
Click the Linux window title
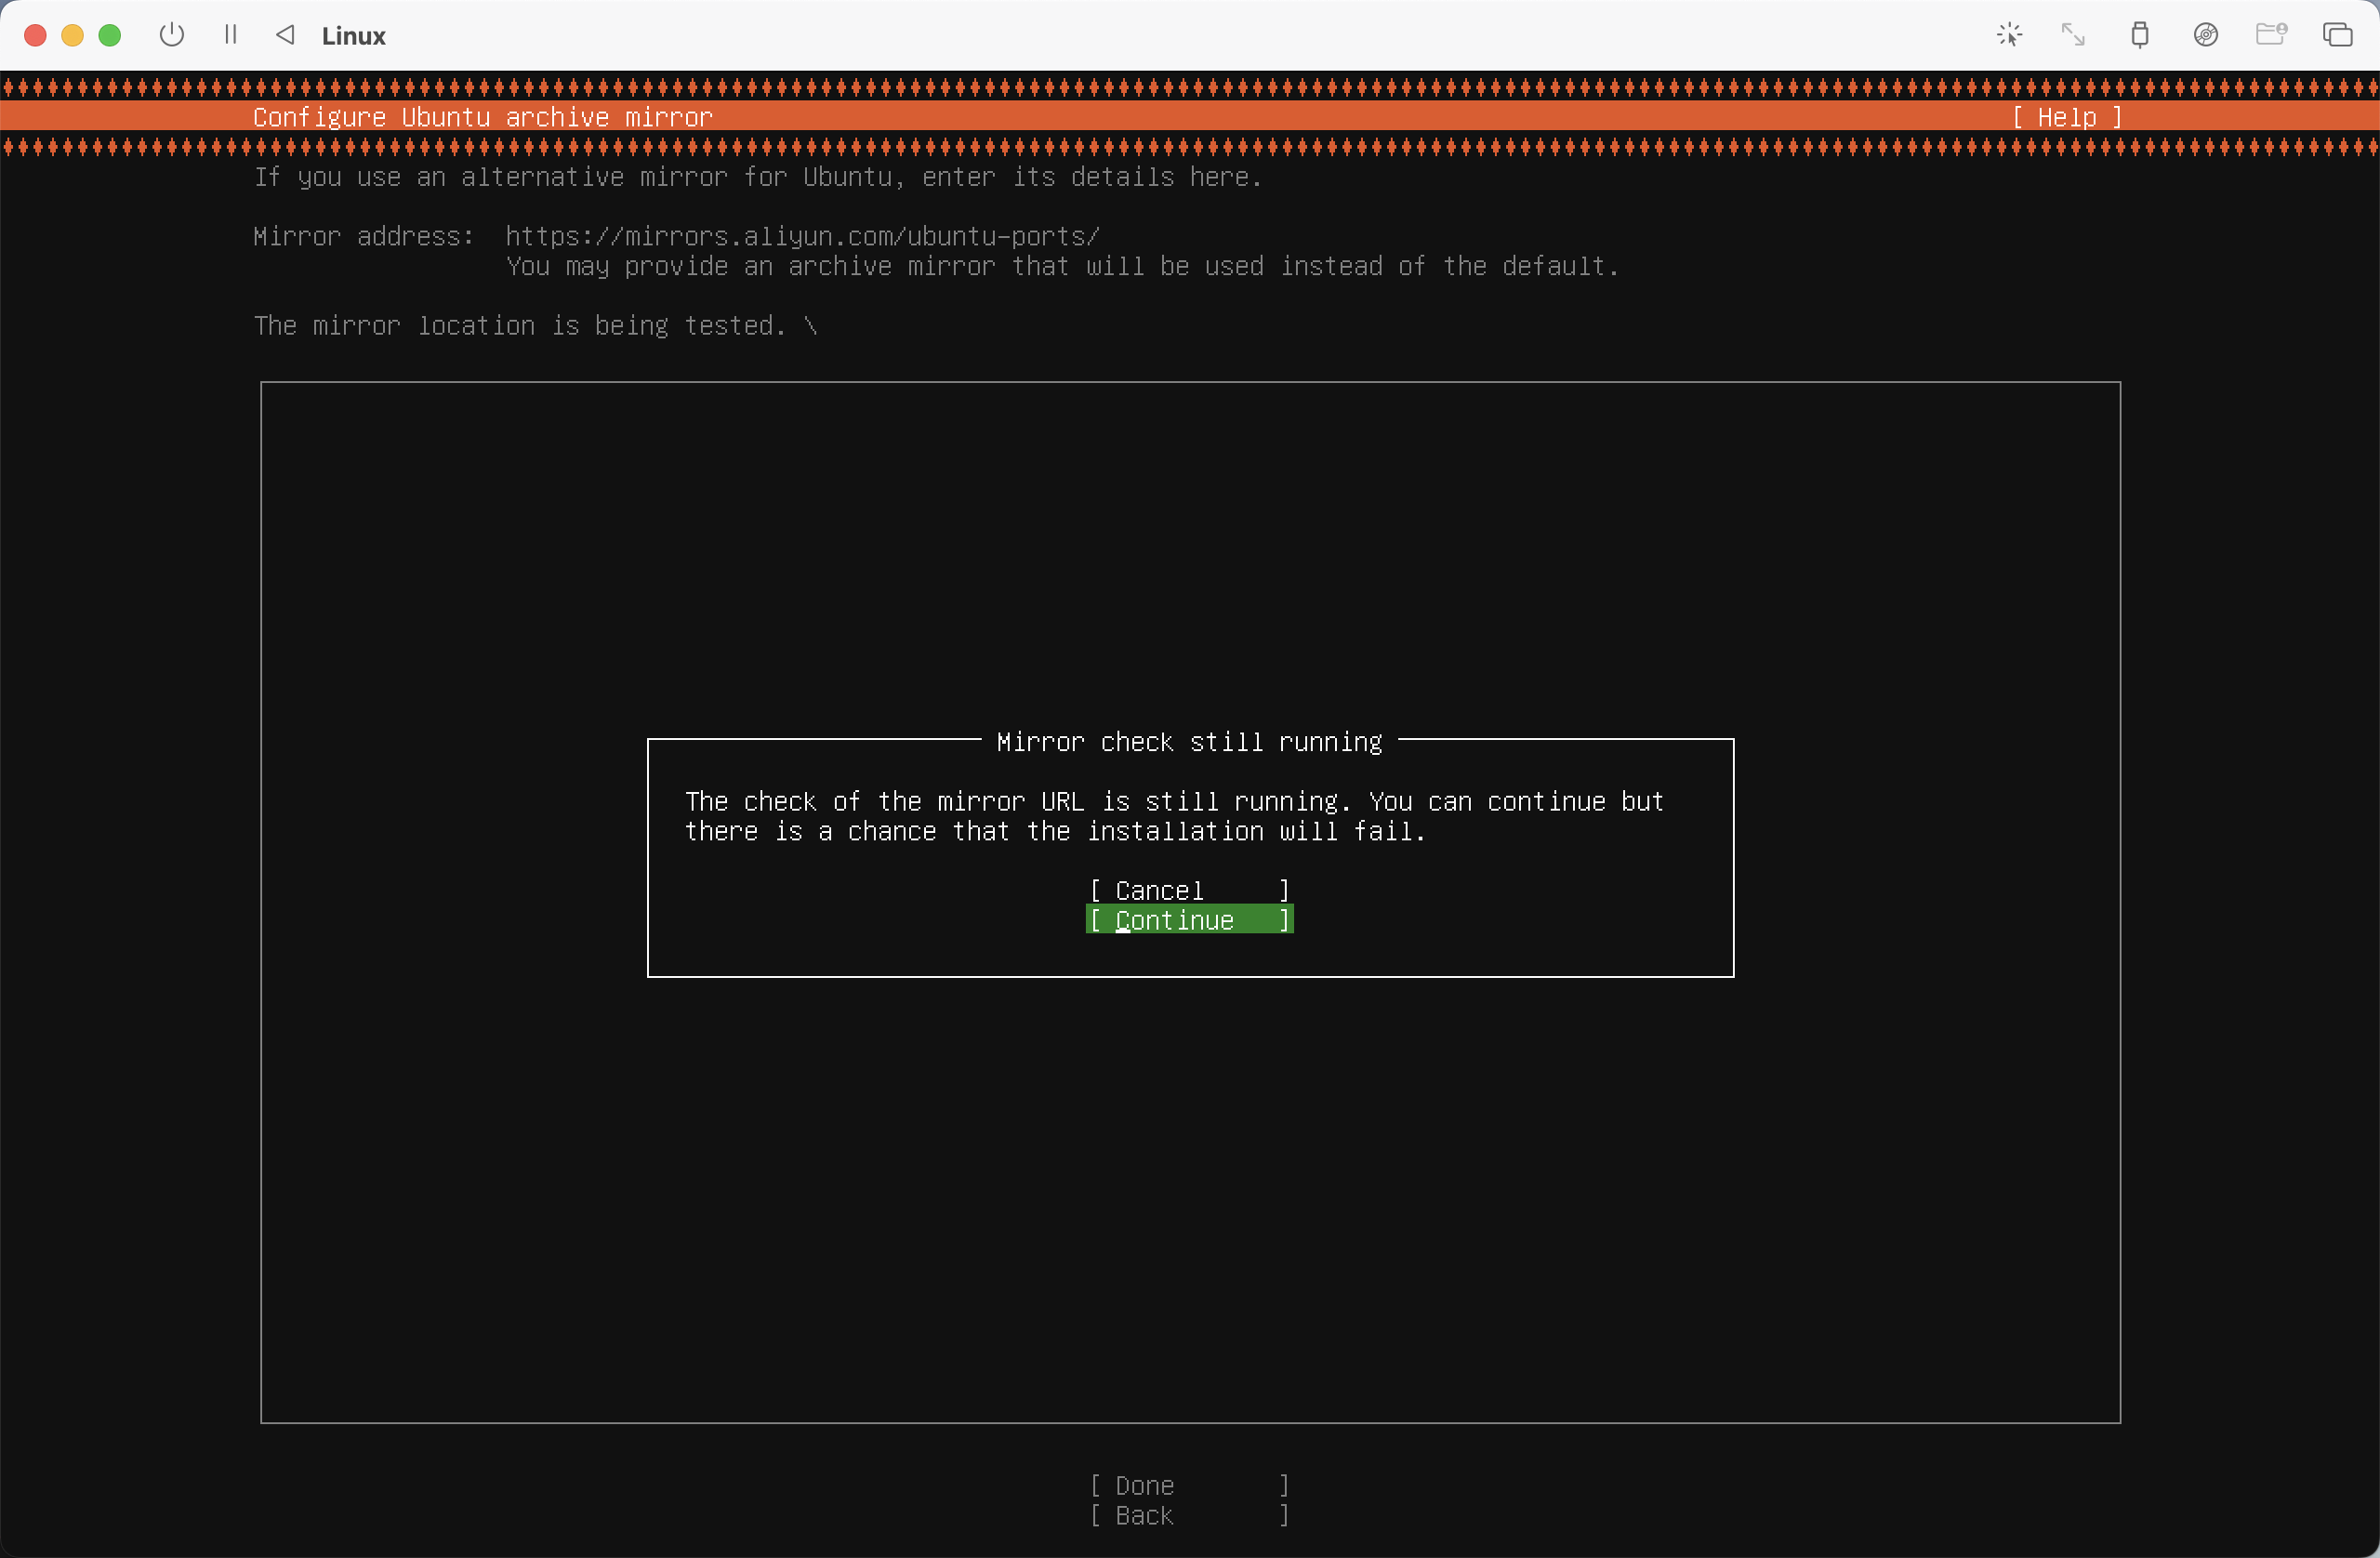coord(353,36)
